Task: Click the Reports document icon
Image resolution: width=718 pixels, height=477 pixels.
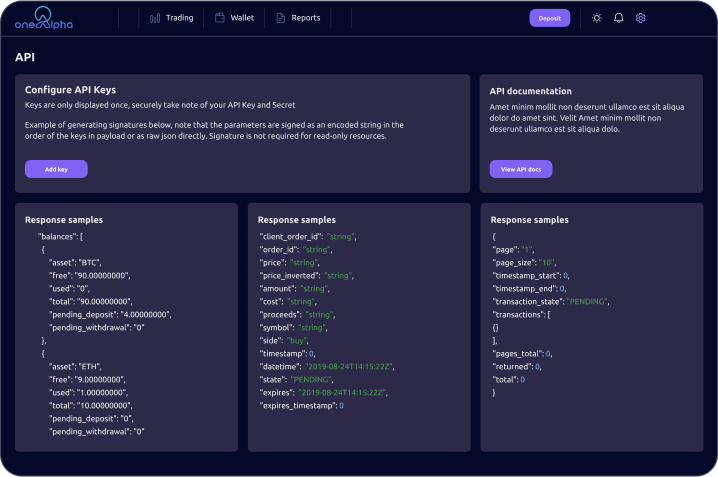Action: tap(281, 18)
